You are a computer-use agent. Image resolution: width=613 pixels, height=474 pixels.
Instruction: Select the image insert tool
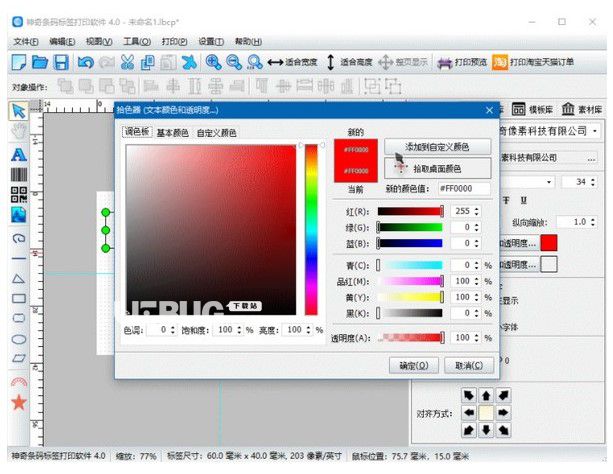[19, 215]
